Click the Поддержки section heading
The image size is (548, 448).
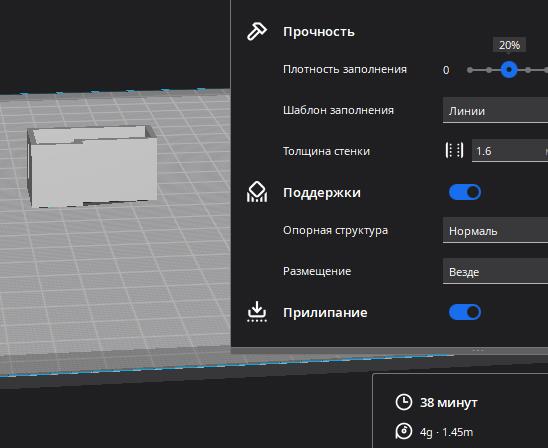click(x=322, y=192)
